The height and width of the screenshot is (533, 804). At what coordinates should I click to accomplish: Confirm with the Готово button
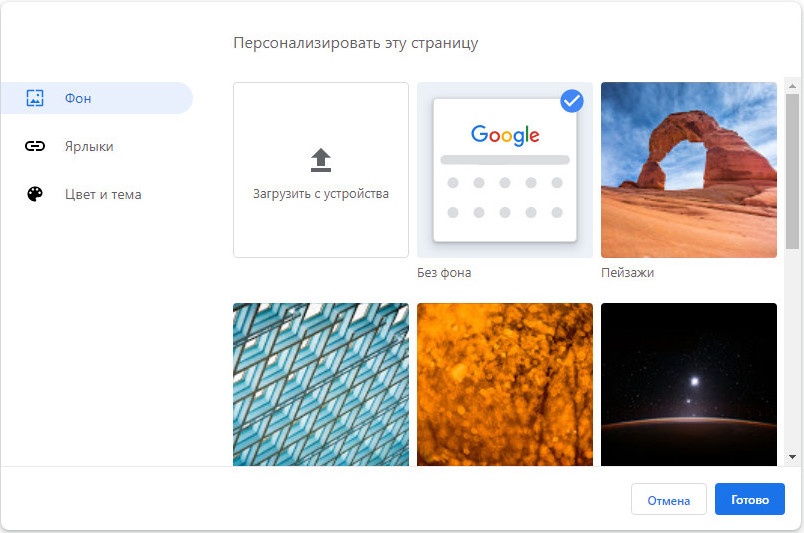(750, 499)
